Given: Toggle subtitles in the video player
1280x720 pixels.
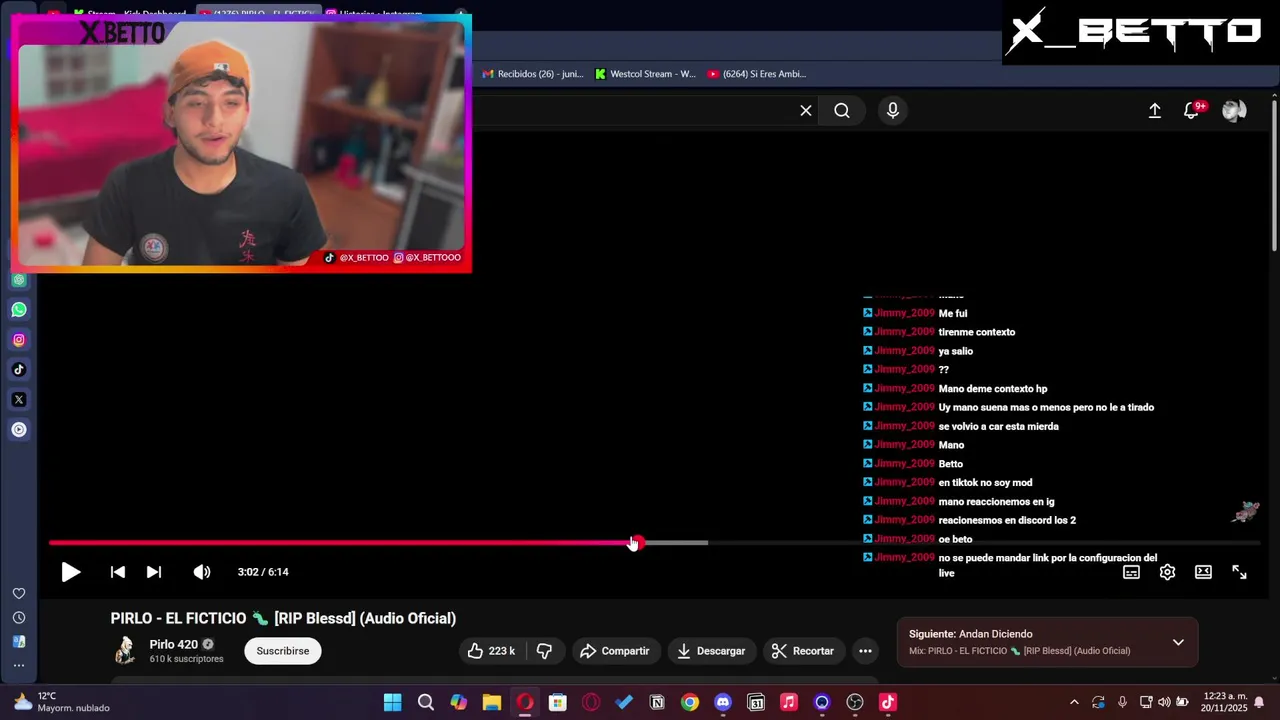Looking at the screenshot, I should [x=1131, y=572].
